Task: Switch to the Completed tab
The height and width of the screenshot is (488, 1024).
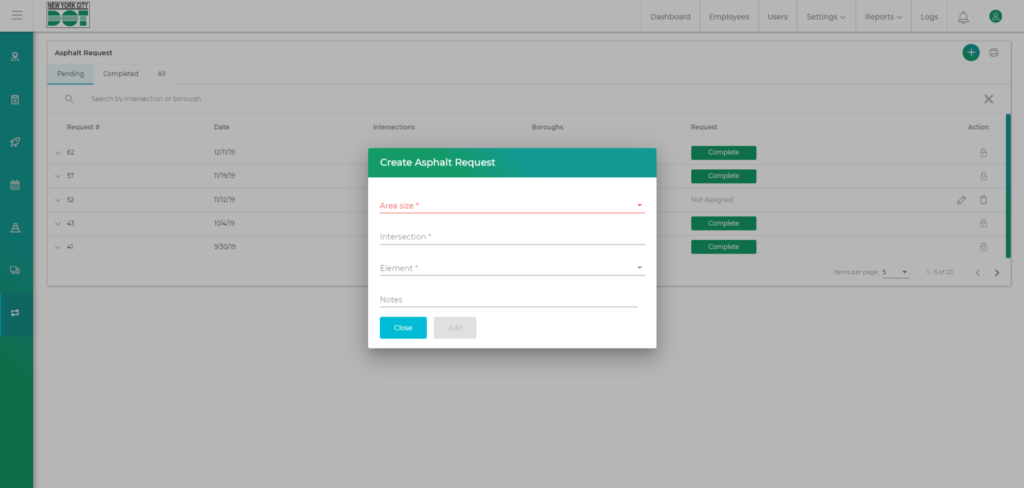Action: pyautogui.click(x=121, y=74)
